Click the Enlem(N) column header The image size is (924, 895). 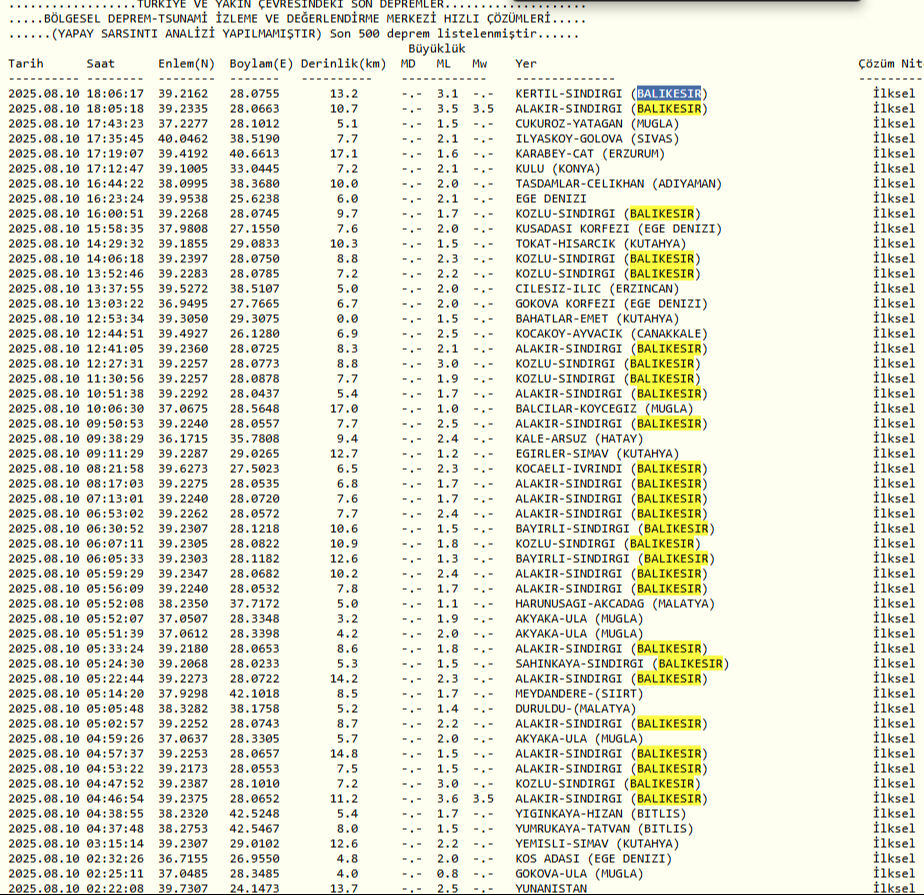click(186, 64)
